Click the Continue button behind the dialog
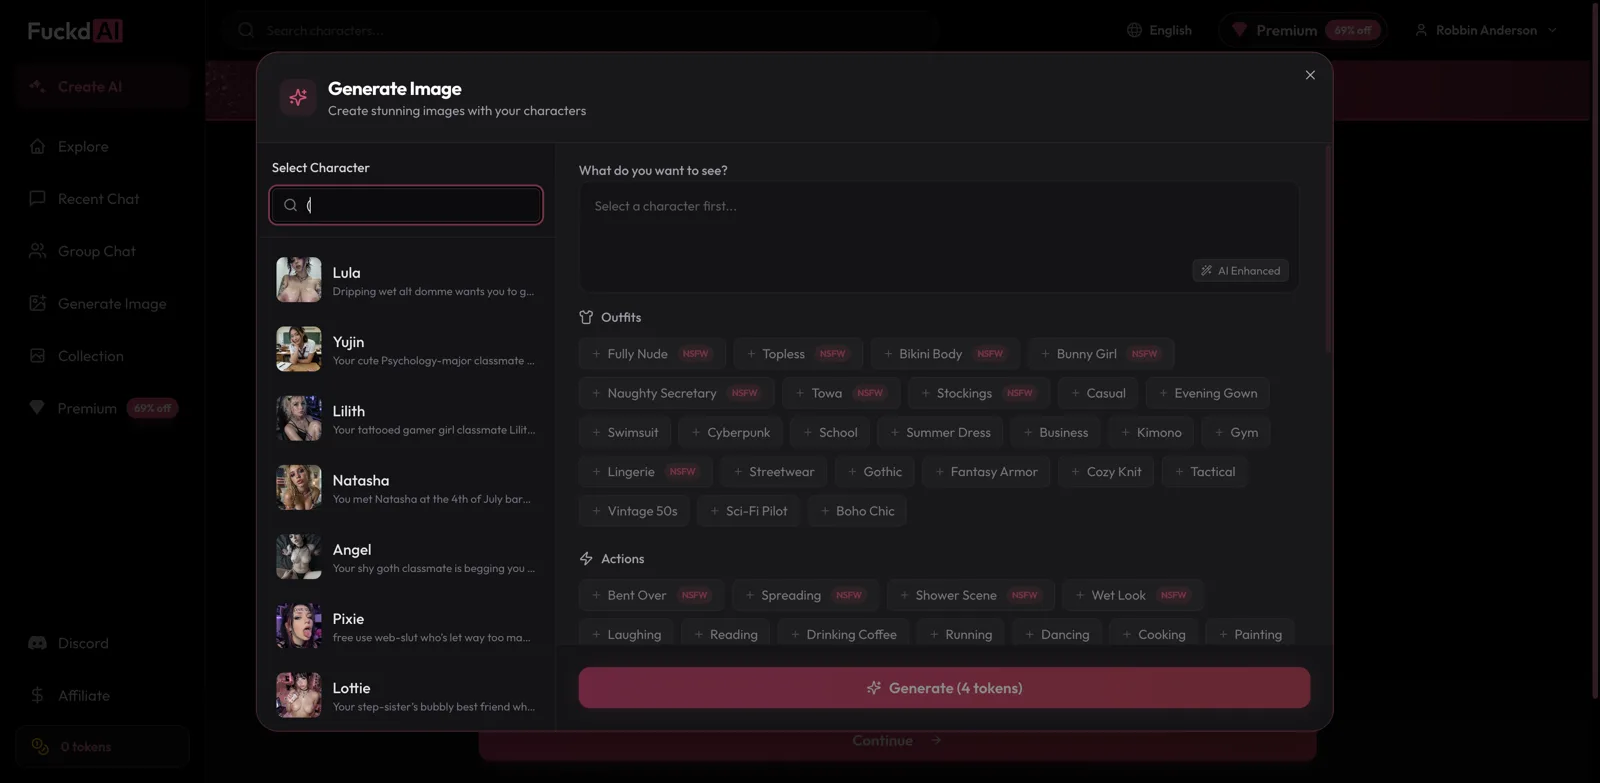 click(897, 741)
